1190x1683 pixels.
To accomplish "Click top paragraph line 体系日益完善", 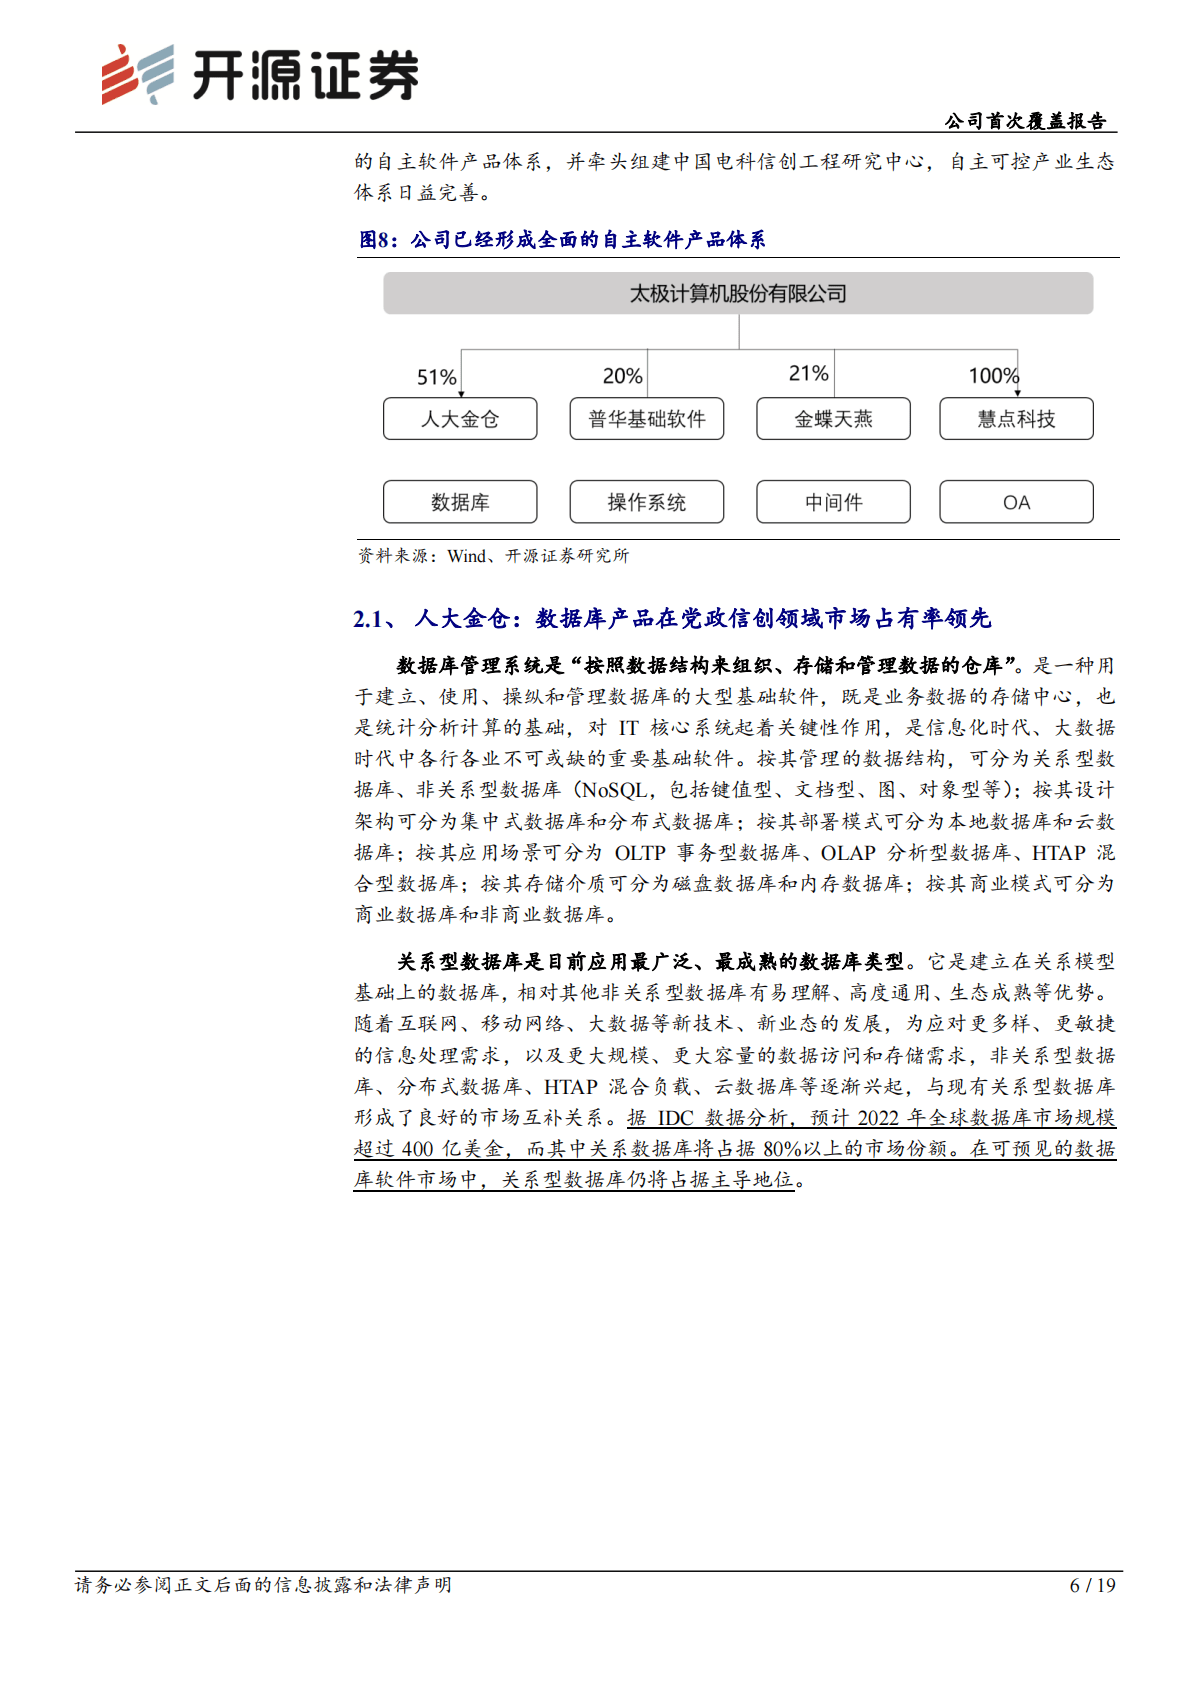I will [x=422, y=192].
